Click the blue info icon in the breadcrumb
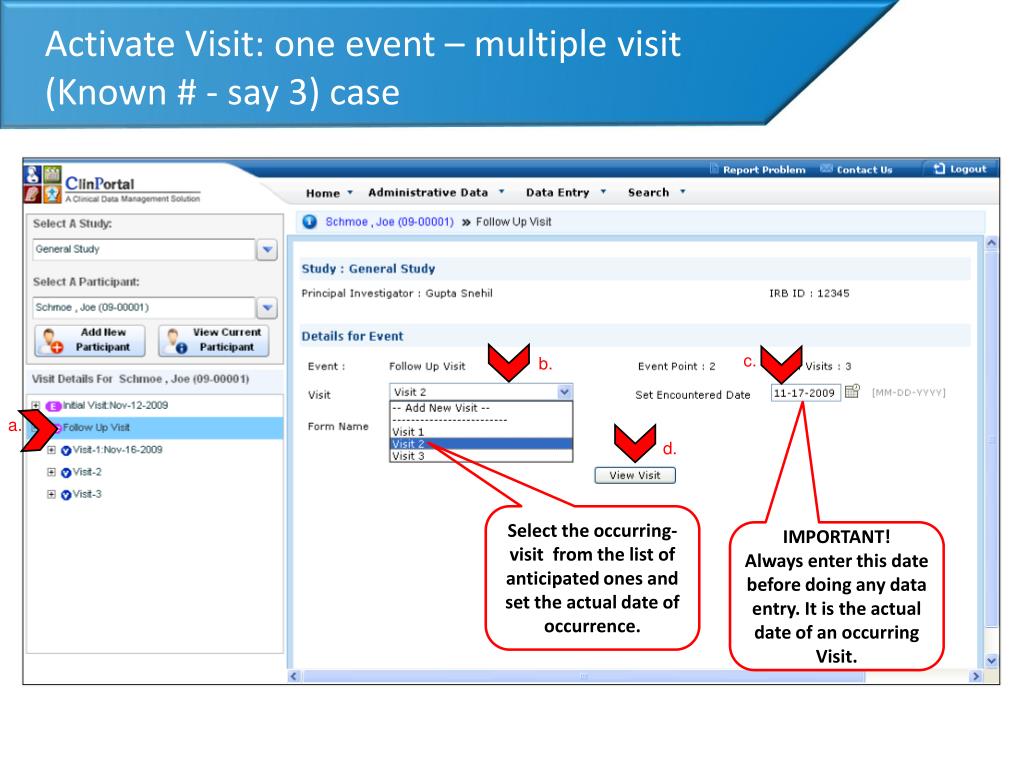 coord(310,222)
